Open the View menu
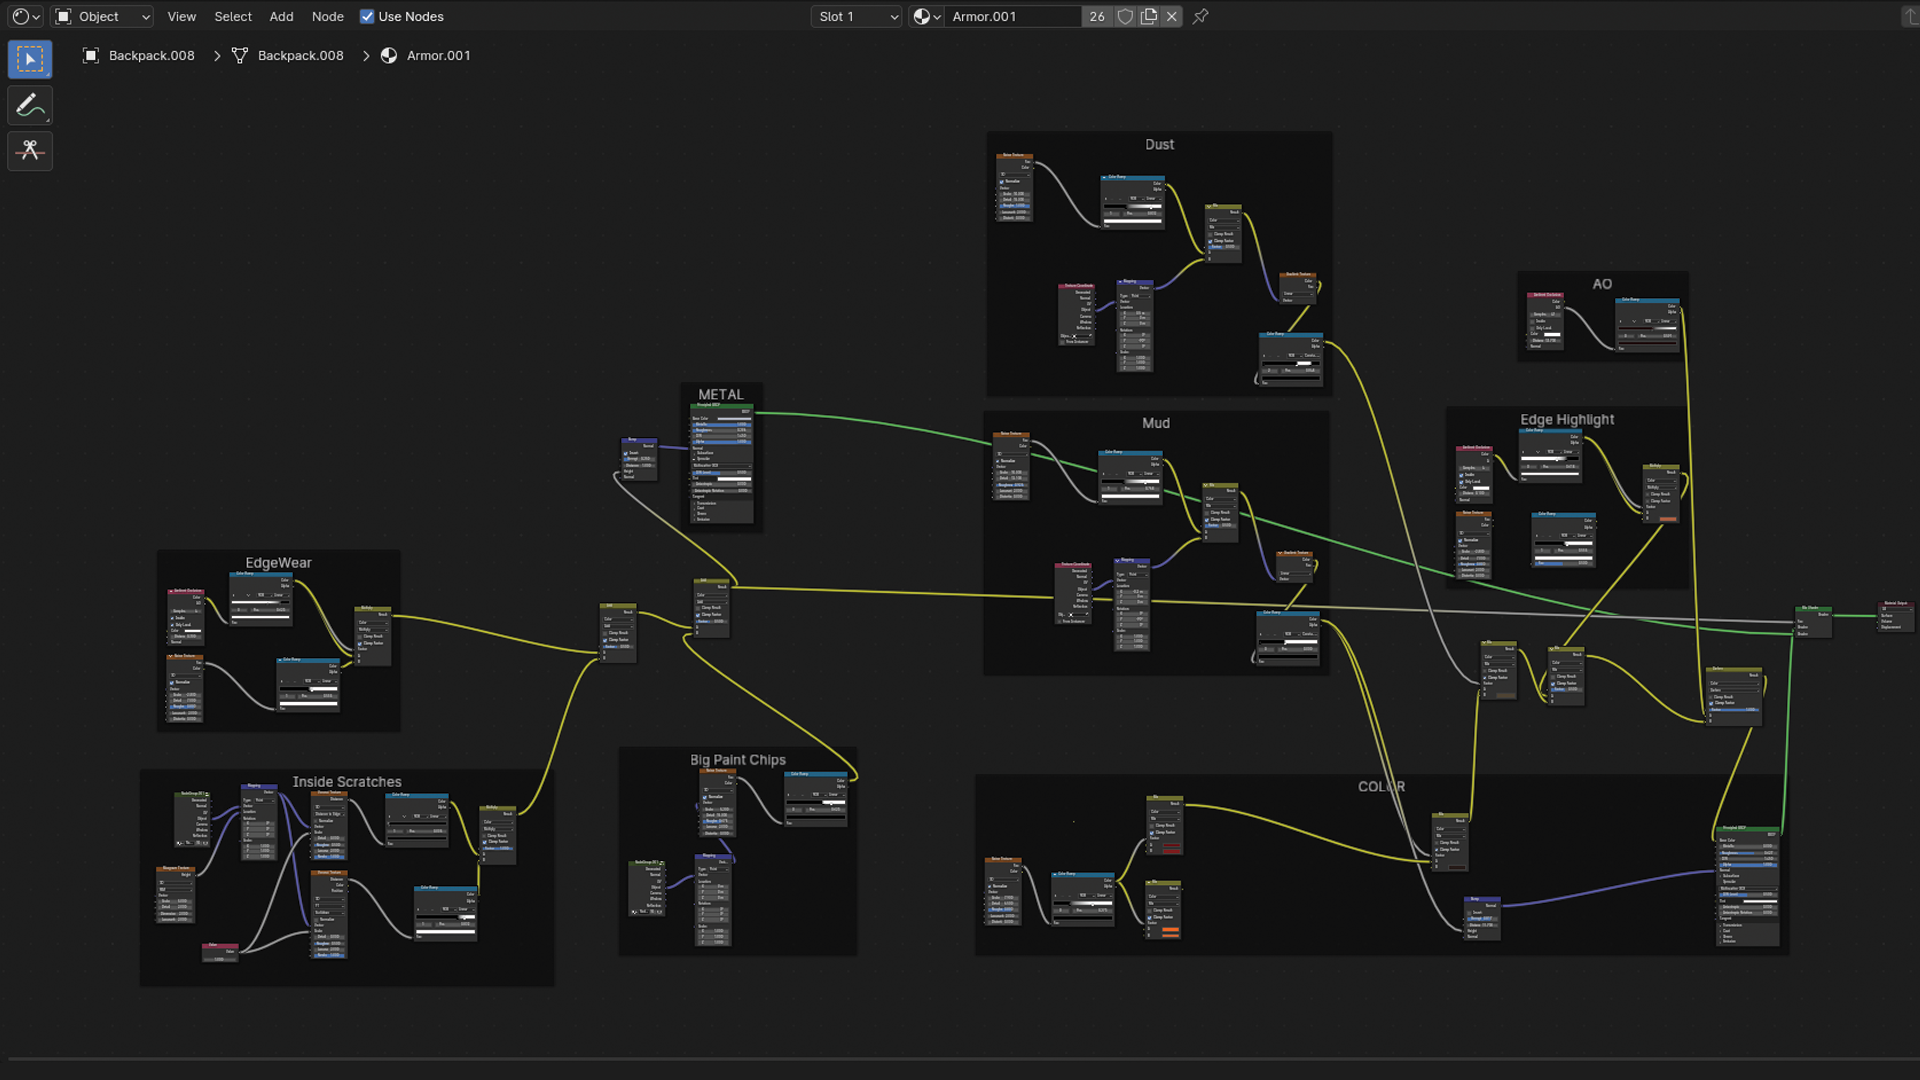Viewport: 1920px width, 1080px height. coord(181,16)
